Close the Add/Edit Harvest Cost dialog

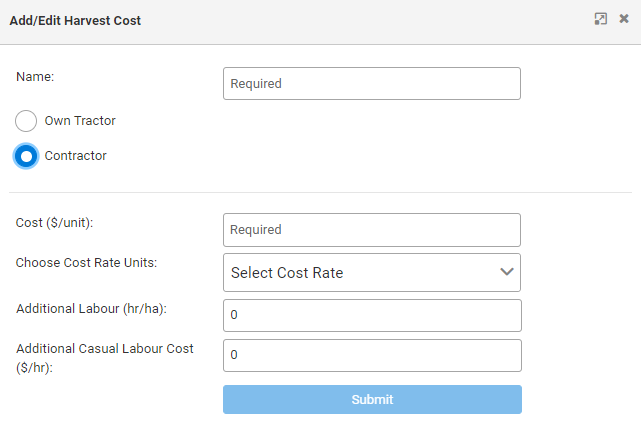624,19
